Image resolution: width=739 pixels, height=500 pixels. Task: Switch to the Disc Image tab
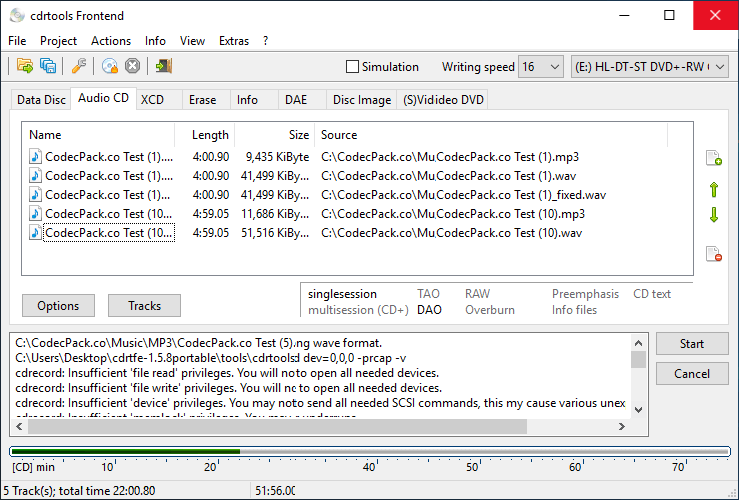click(x=362, y=100)
